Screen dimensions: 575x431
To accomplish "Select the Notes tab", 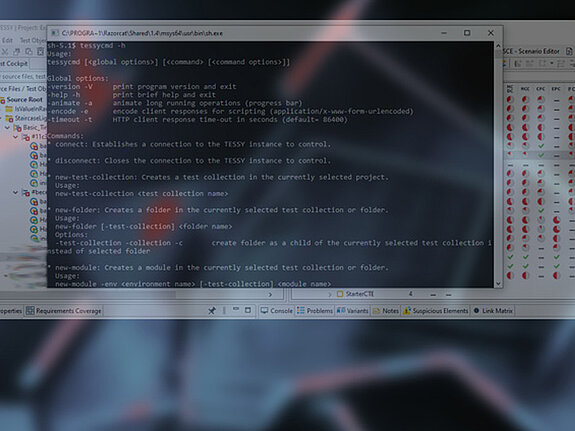I will tap(385, 311).
